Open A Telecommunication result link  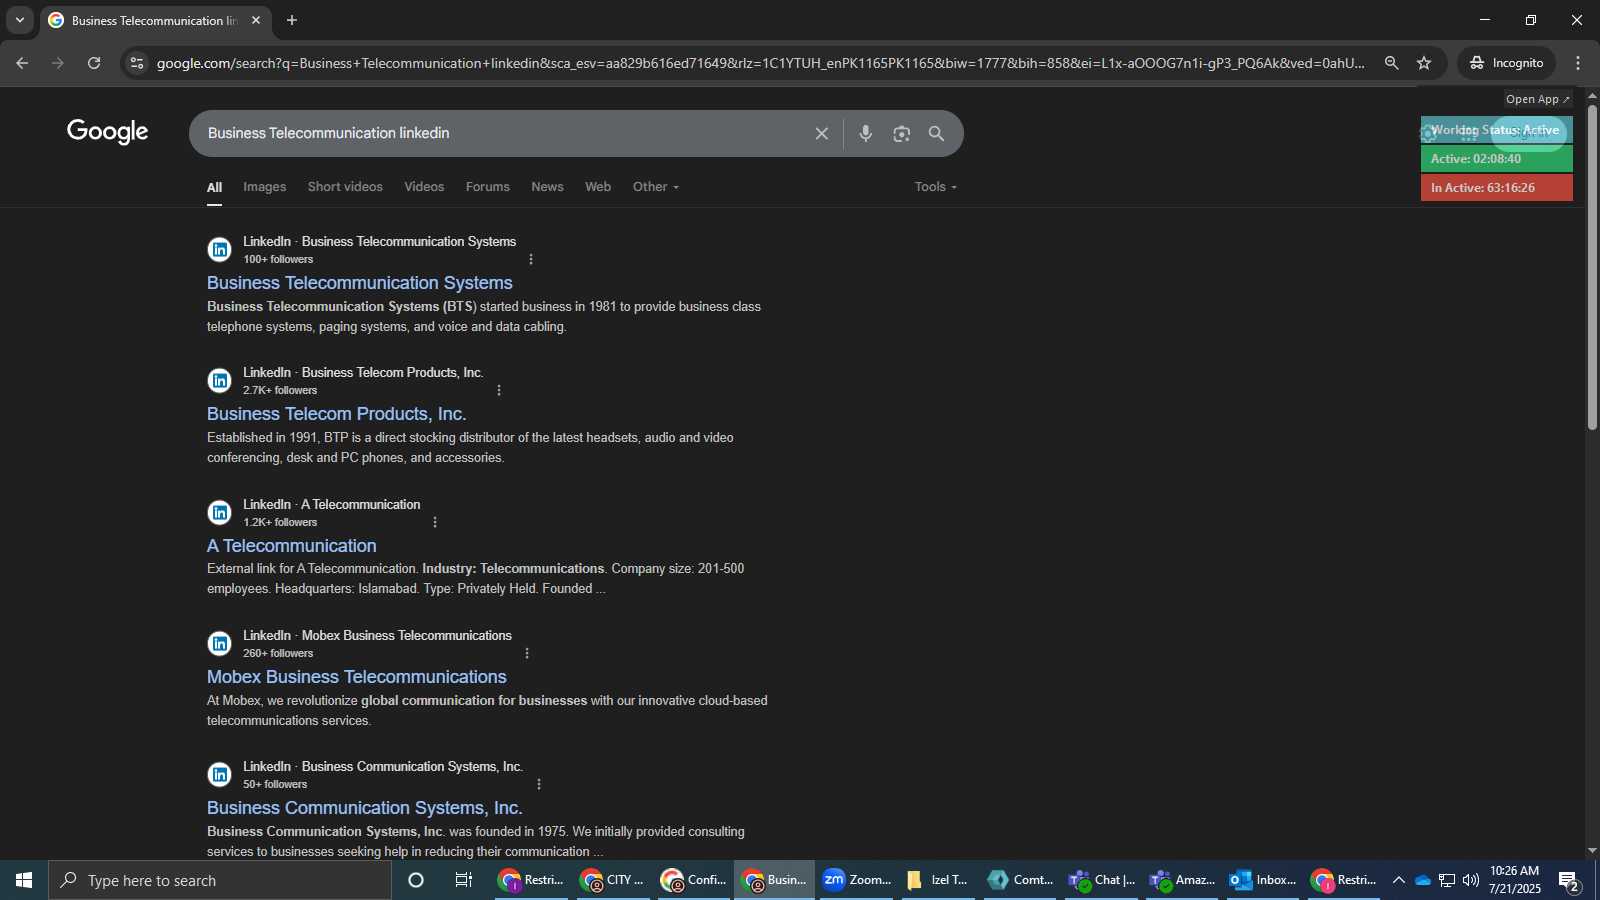(291, 546)
